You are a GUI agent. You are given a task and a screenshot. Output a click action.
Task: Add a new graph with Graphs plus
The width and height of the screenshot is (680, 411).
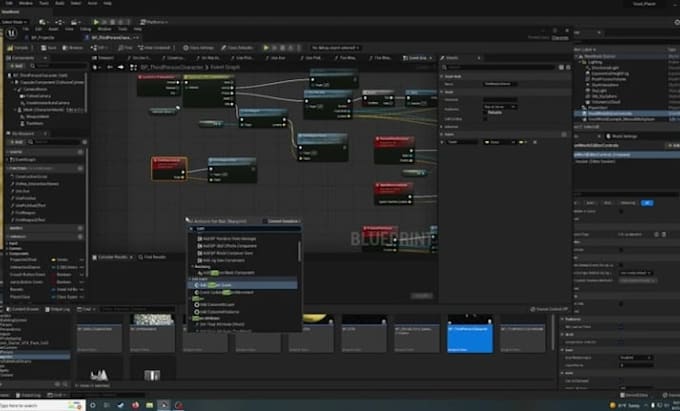[80, 152]
